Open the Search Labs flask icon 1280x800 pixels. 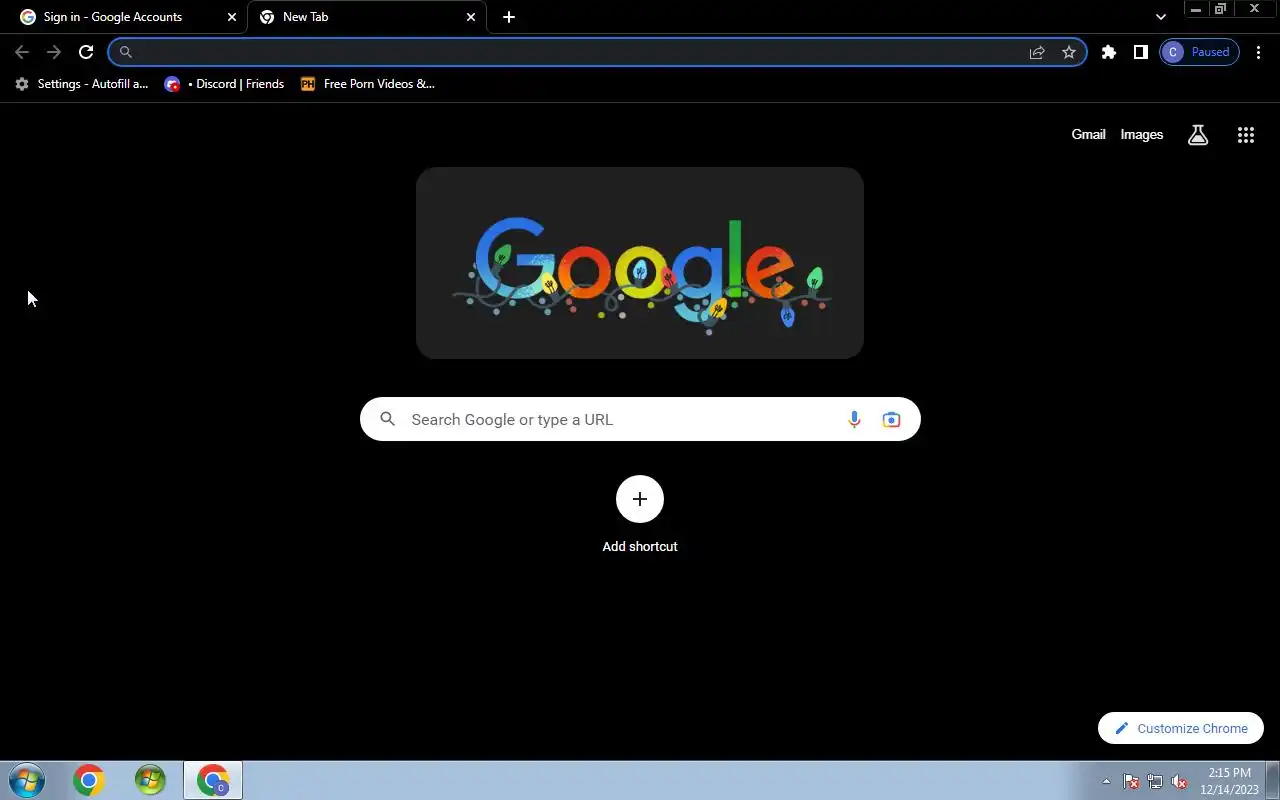pyautogui.click(x=1198, y=135)
